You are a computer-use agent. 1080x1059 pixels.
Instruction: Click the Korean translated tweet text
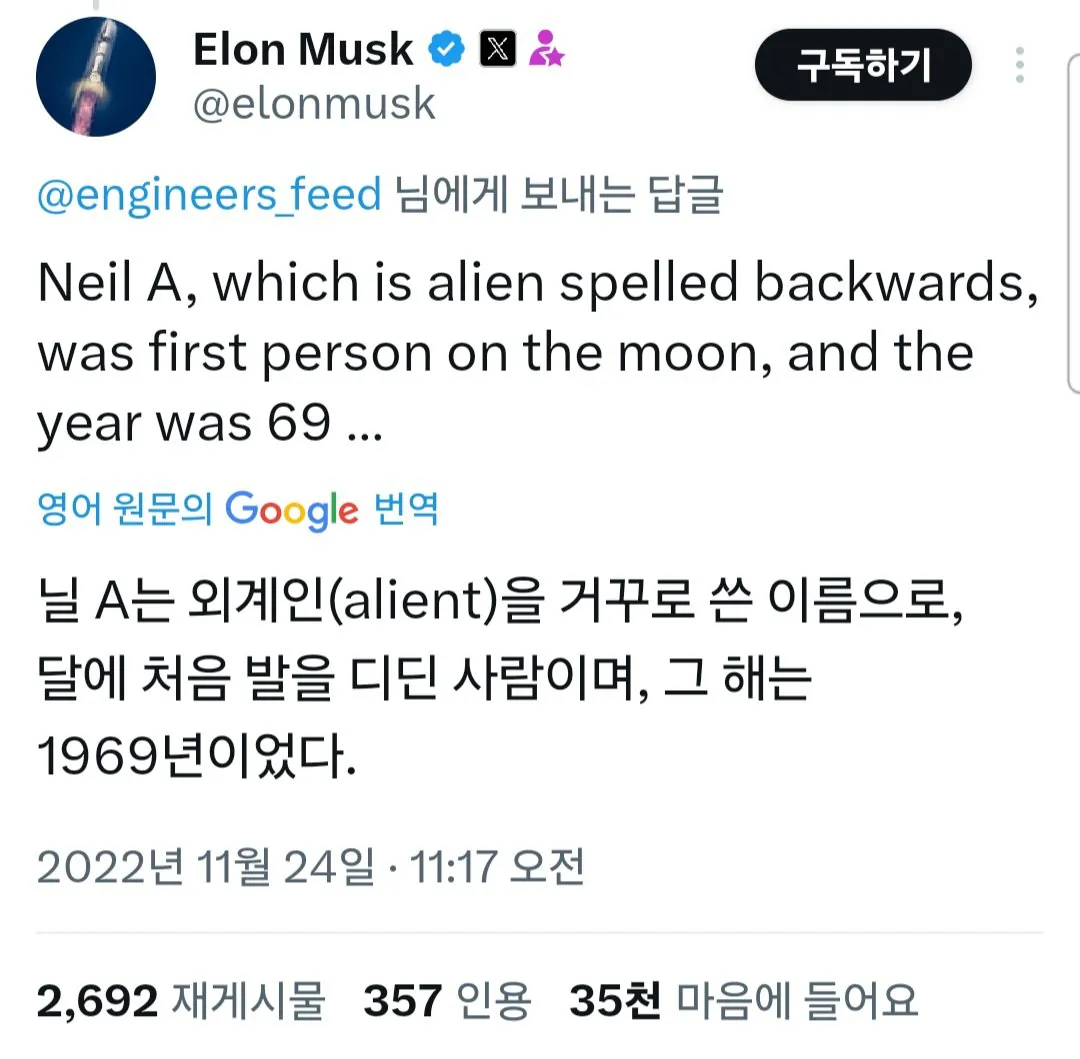[450, 675]
